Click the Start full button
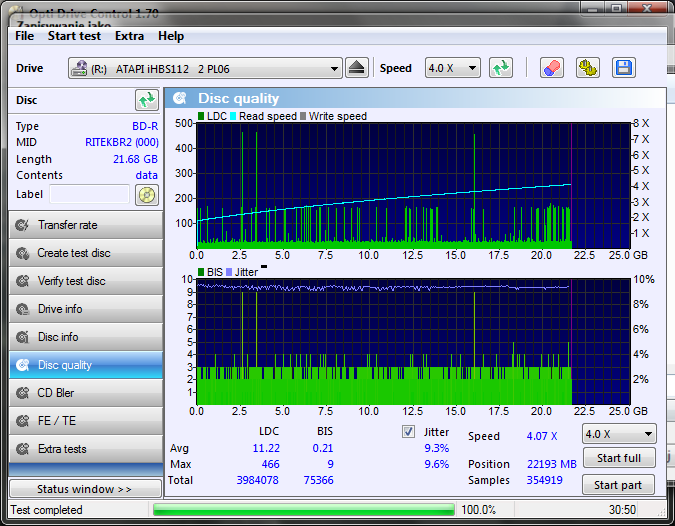 pyautogui.click(x=619, y=458)
